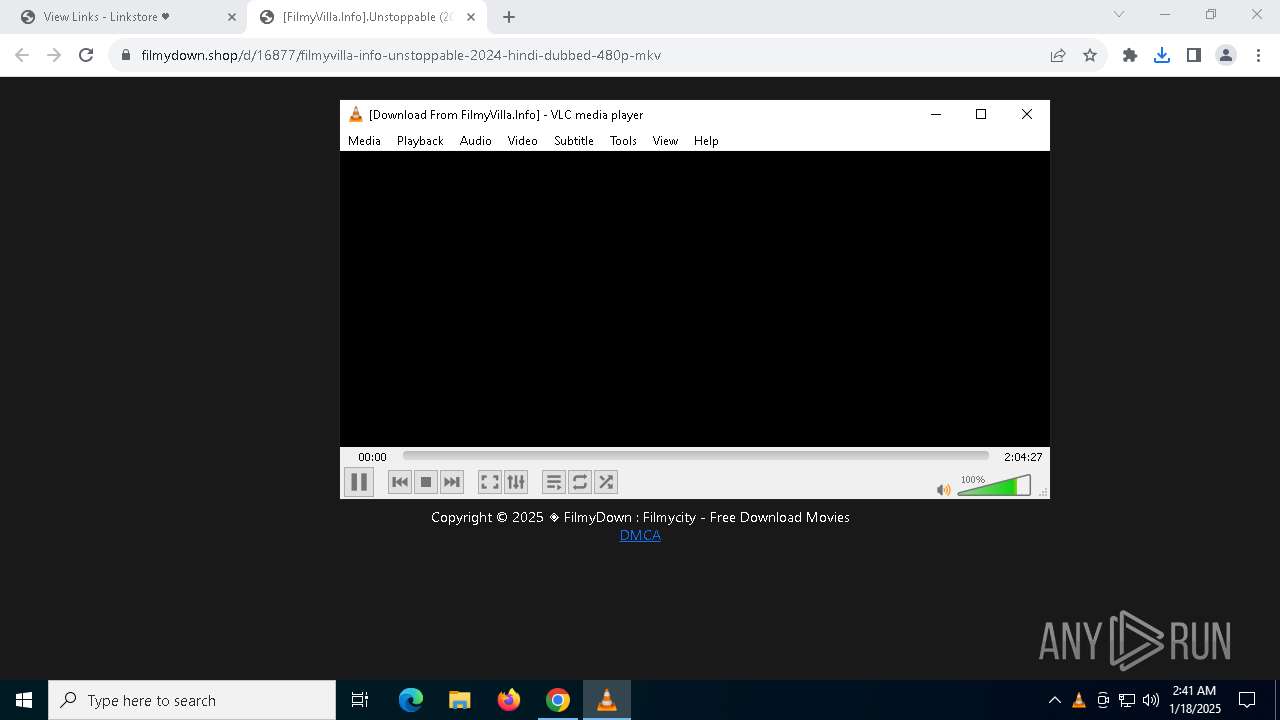1280x720 pixels.
Task: Go forward in Chrome
Action: [x=54, y=55]
